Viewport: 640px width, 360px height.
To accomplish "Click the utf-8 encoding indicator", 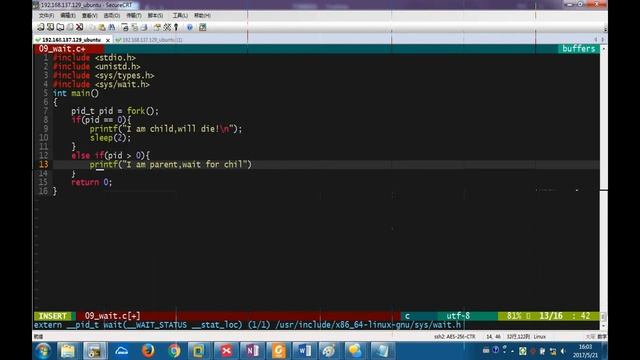I will point(458,316).
